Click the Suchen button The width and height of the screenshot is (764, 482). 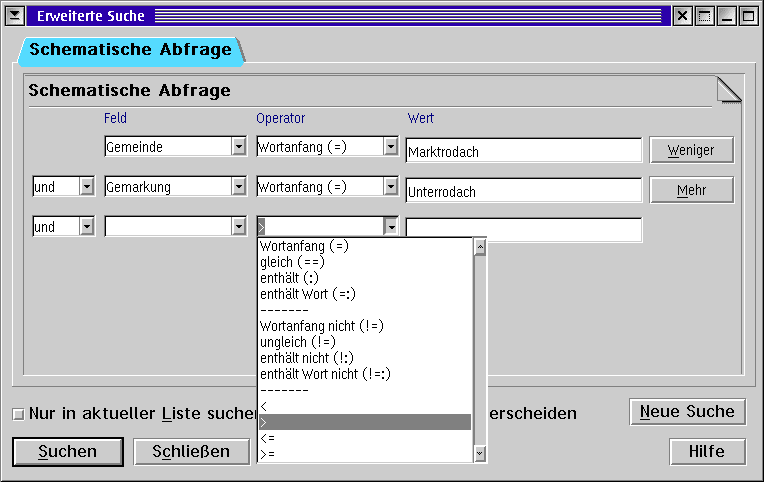(x=68, y=451)
